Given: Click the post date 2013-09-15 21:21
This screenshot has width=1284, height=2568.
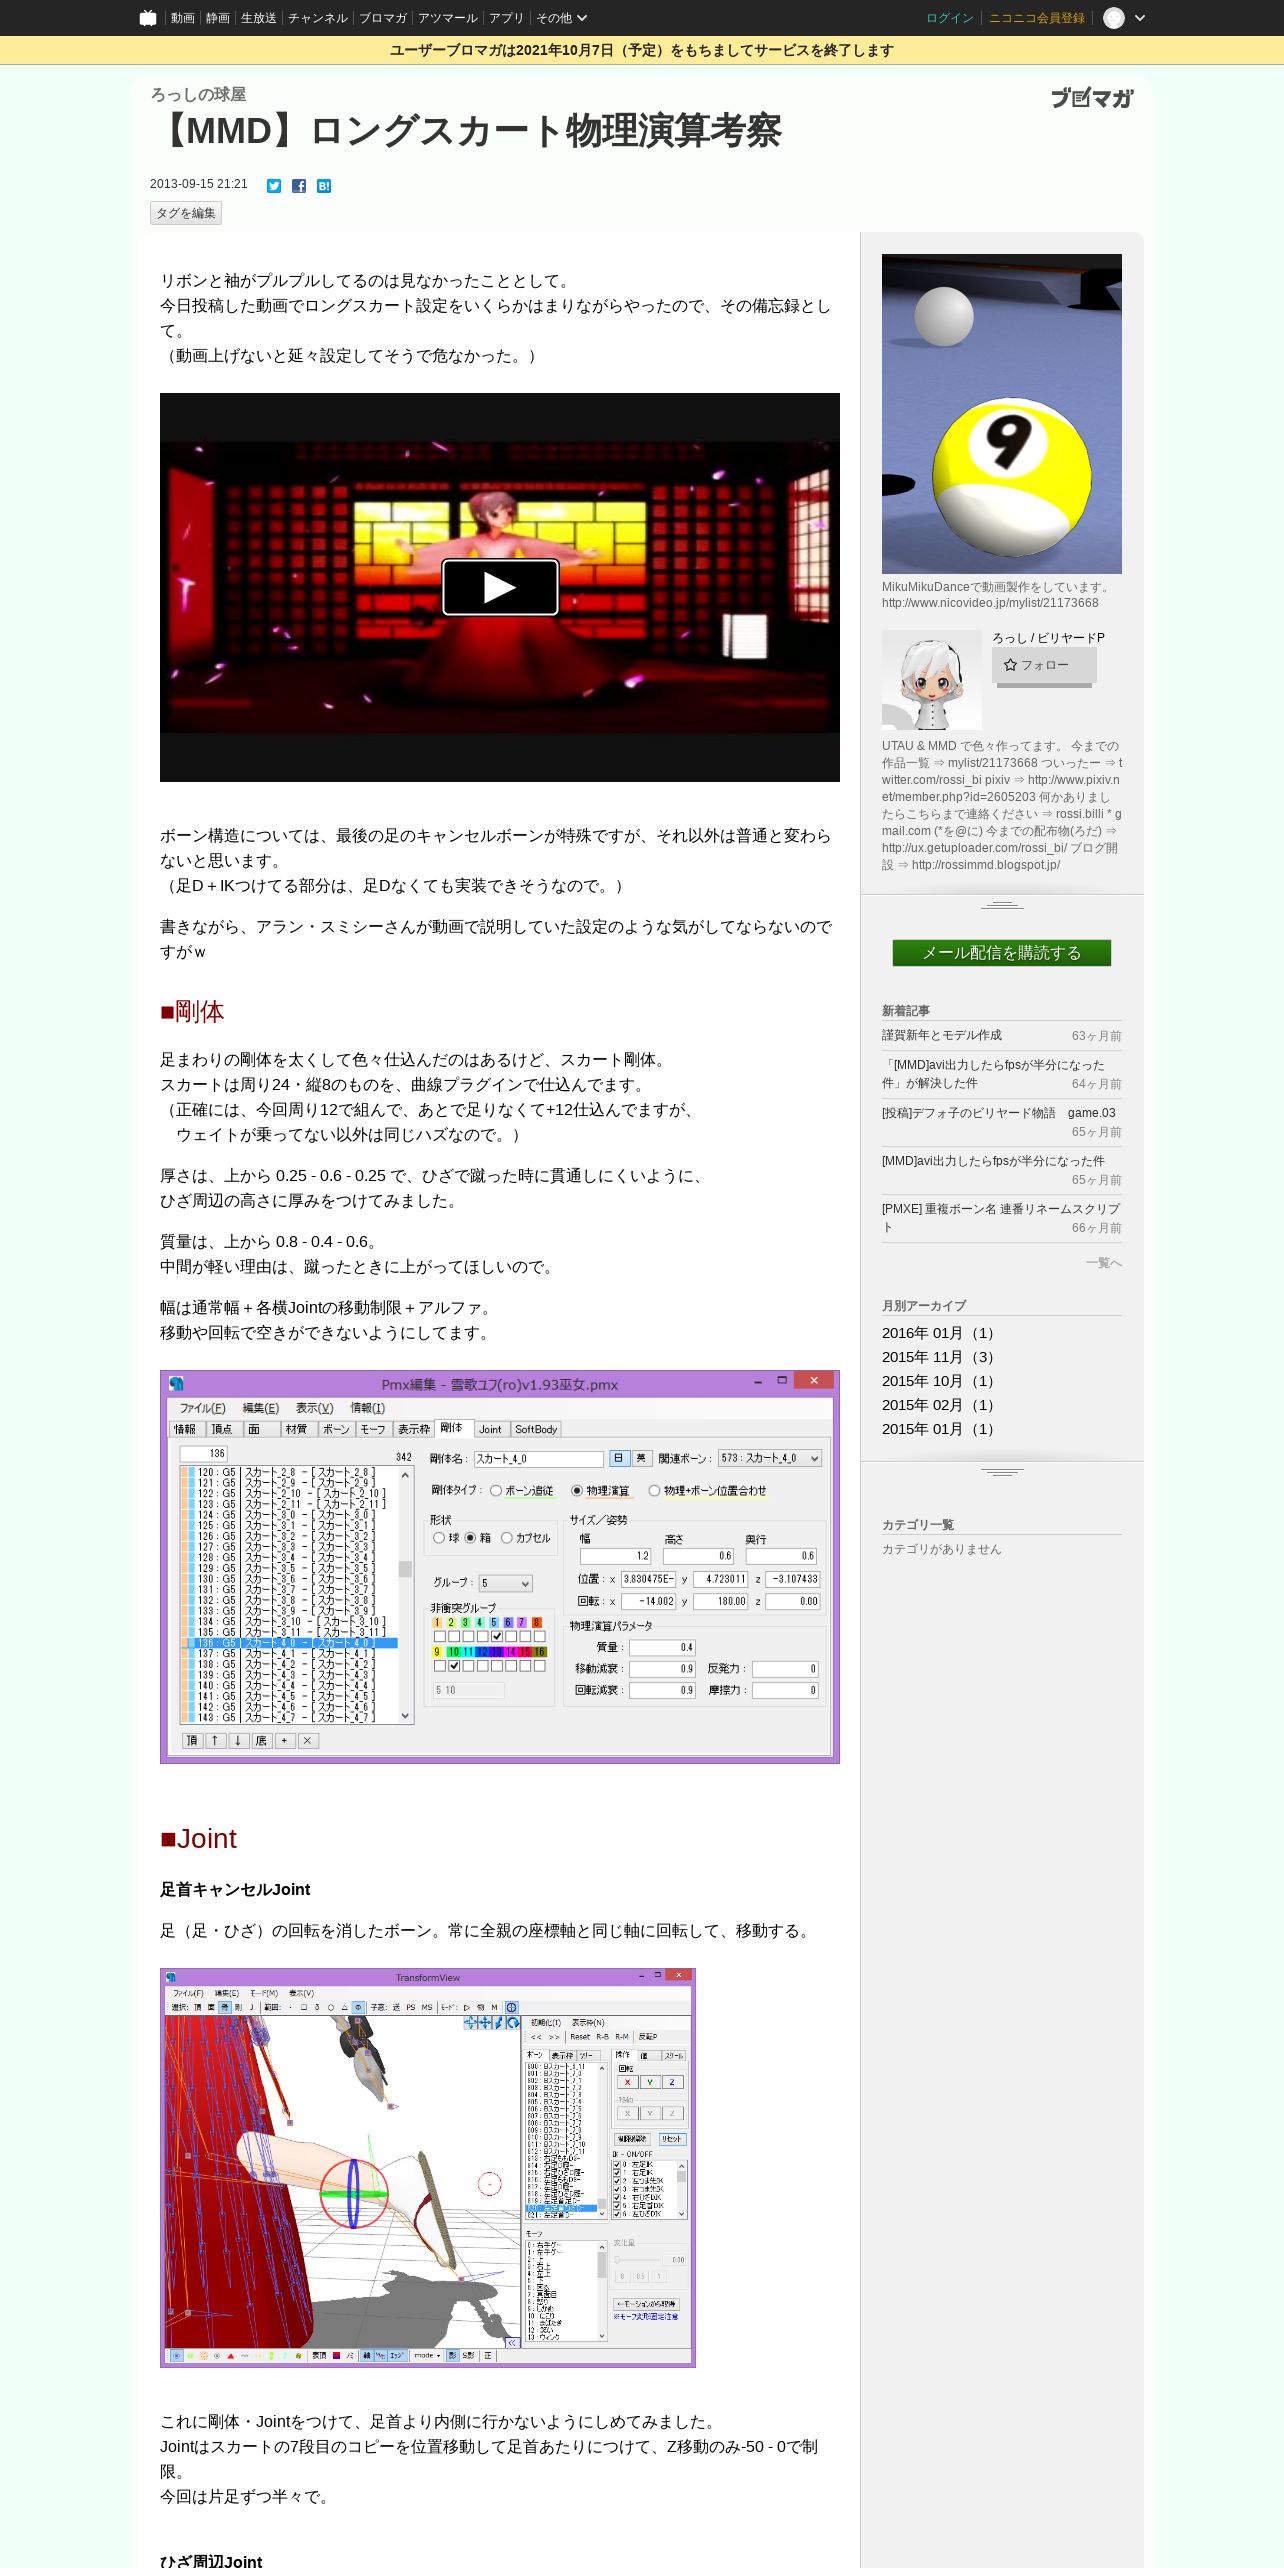Looking at the screenshot, I should point(199,185).
